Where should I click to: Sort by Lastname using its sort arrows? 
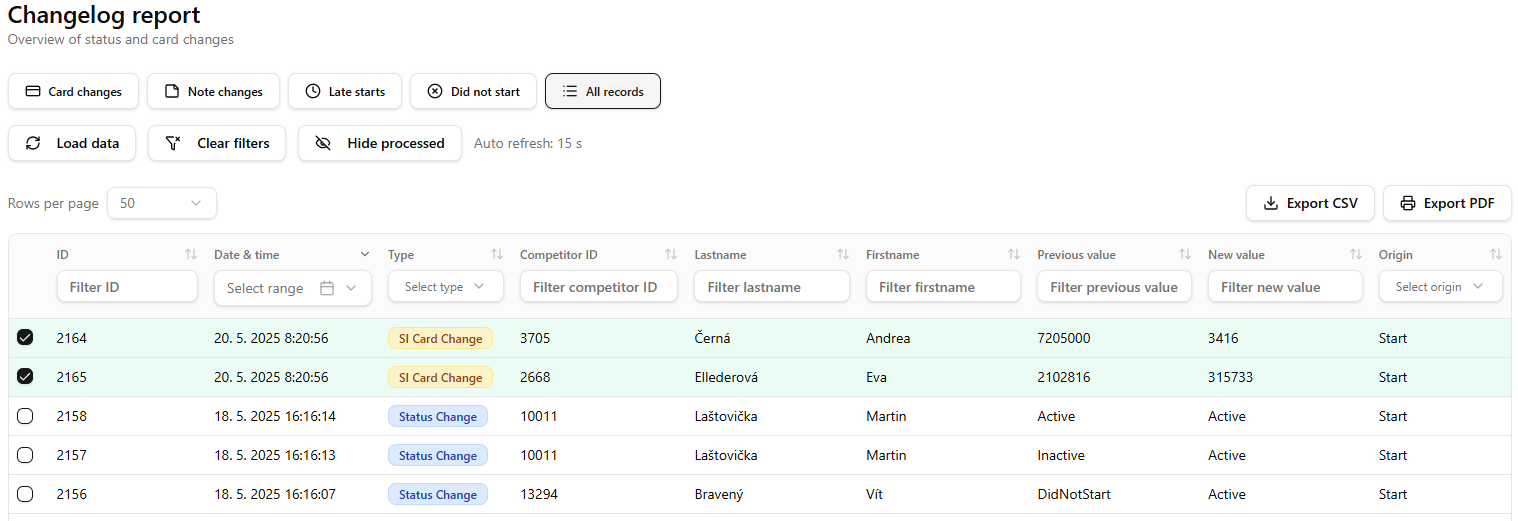842,255
